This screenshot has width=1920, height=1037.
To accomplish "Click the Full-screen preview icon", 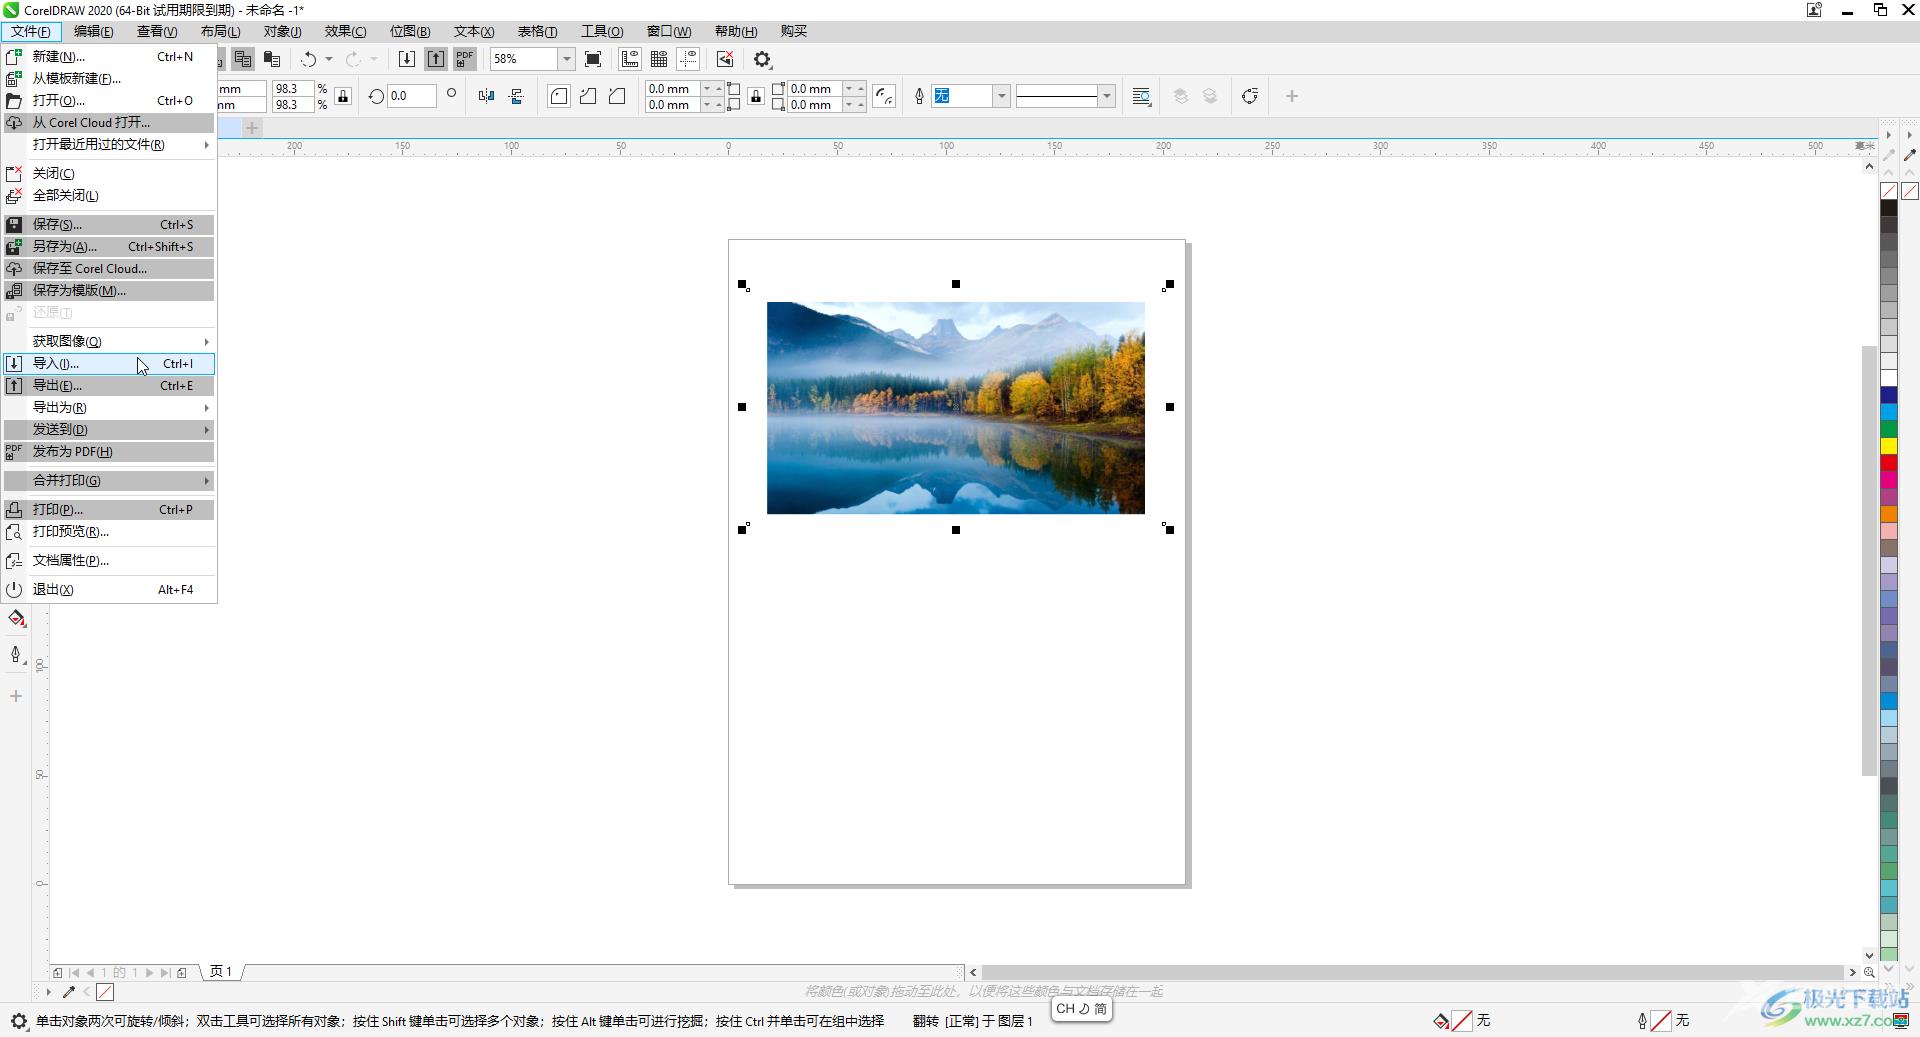I will 593,59.
